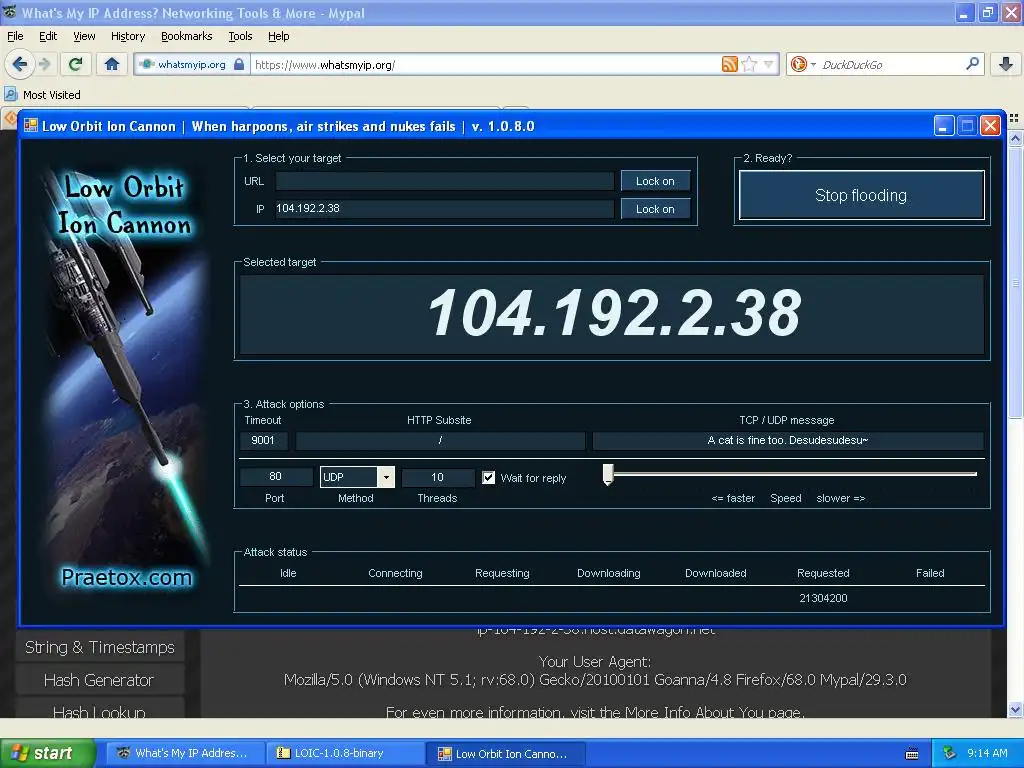Open the Edit menu

[x=48, y=36]
